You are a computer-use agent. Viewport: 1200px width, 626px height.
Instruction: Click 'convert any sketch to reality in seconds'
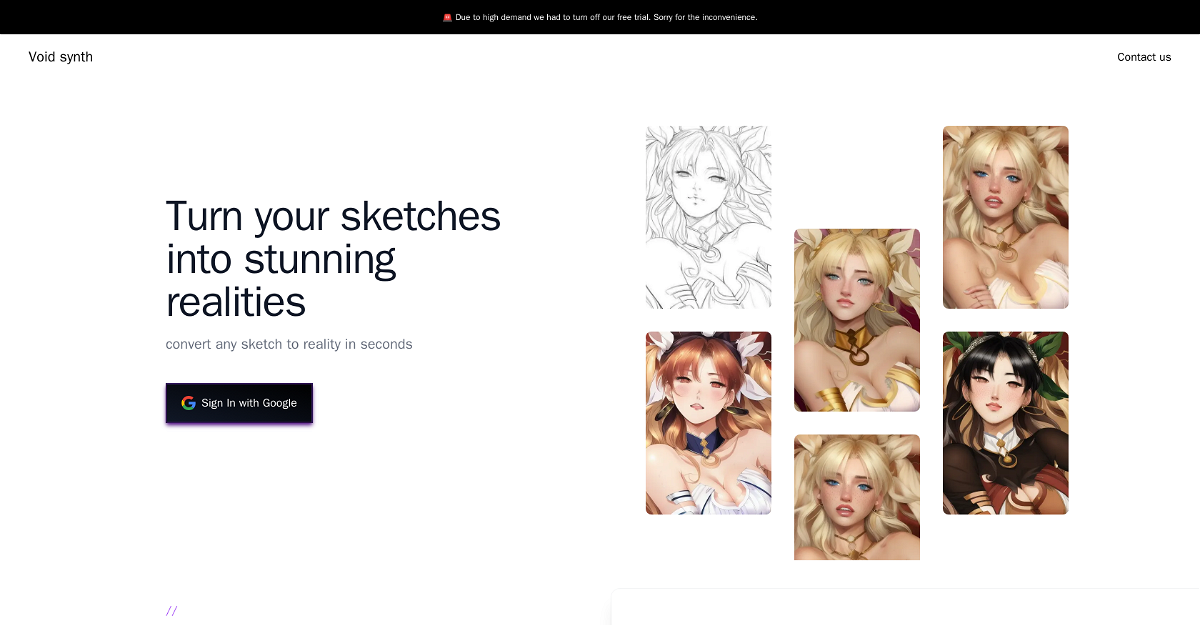289,344
